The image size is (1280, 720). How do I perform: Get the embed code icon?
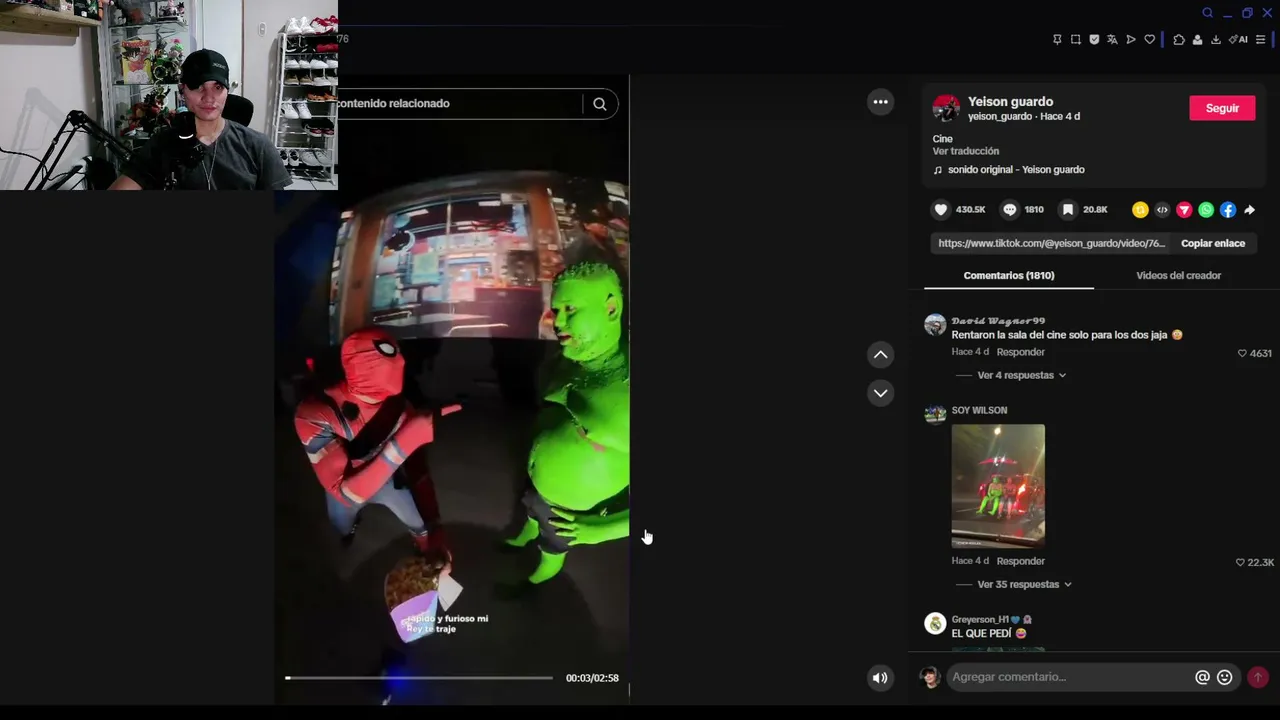1162,210
